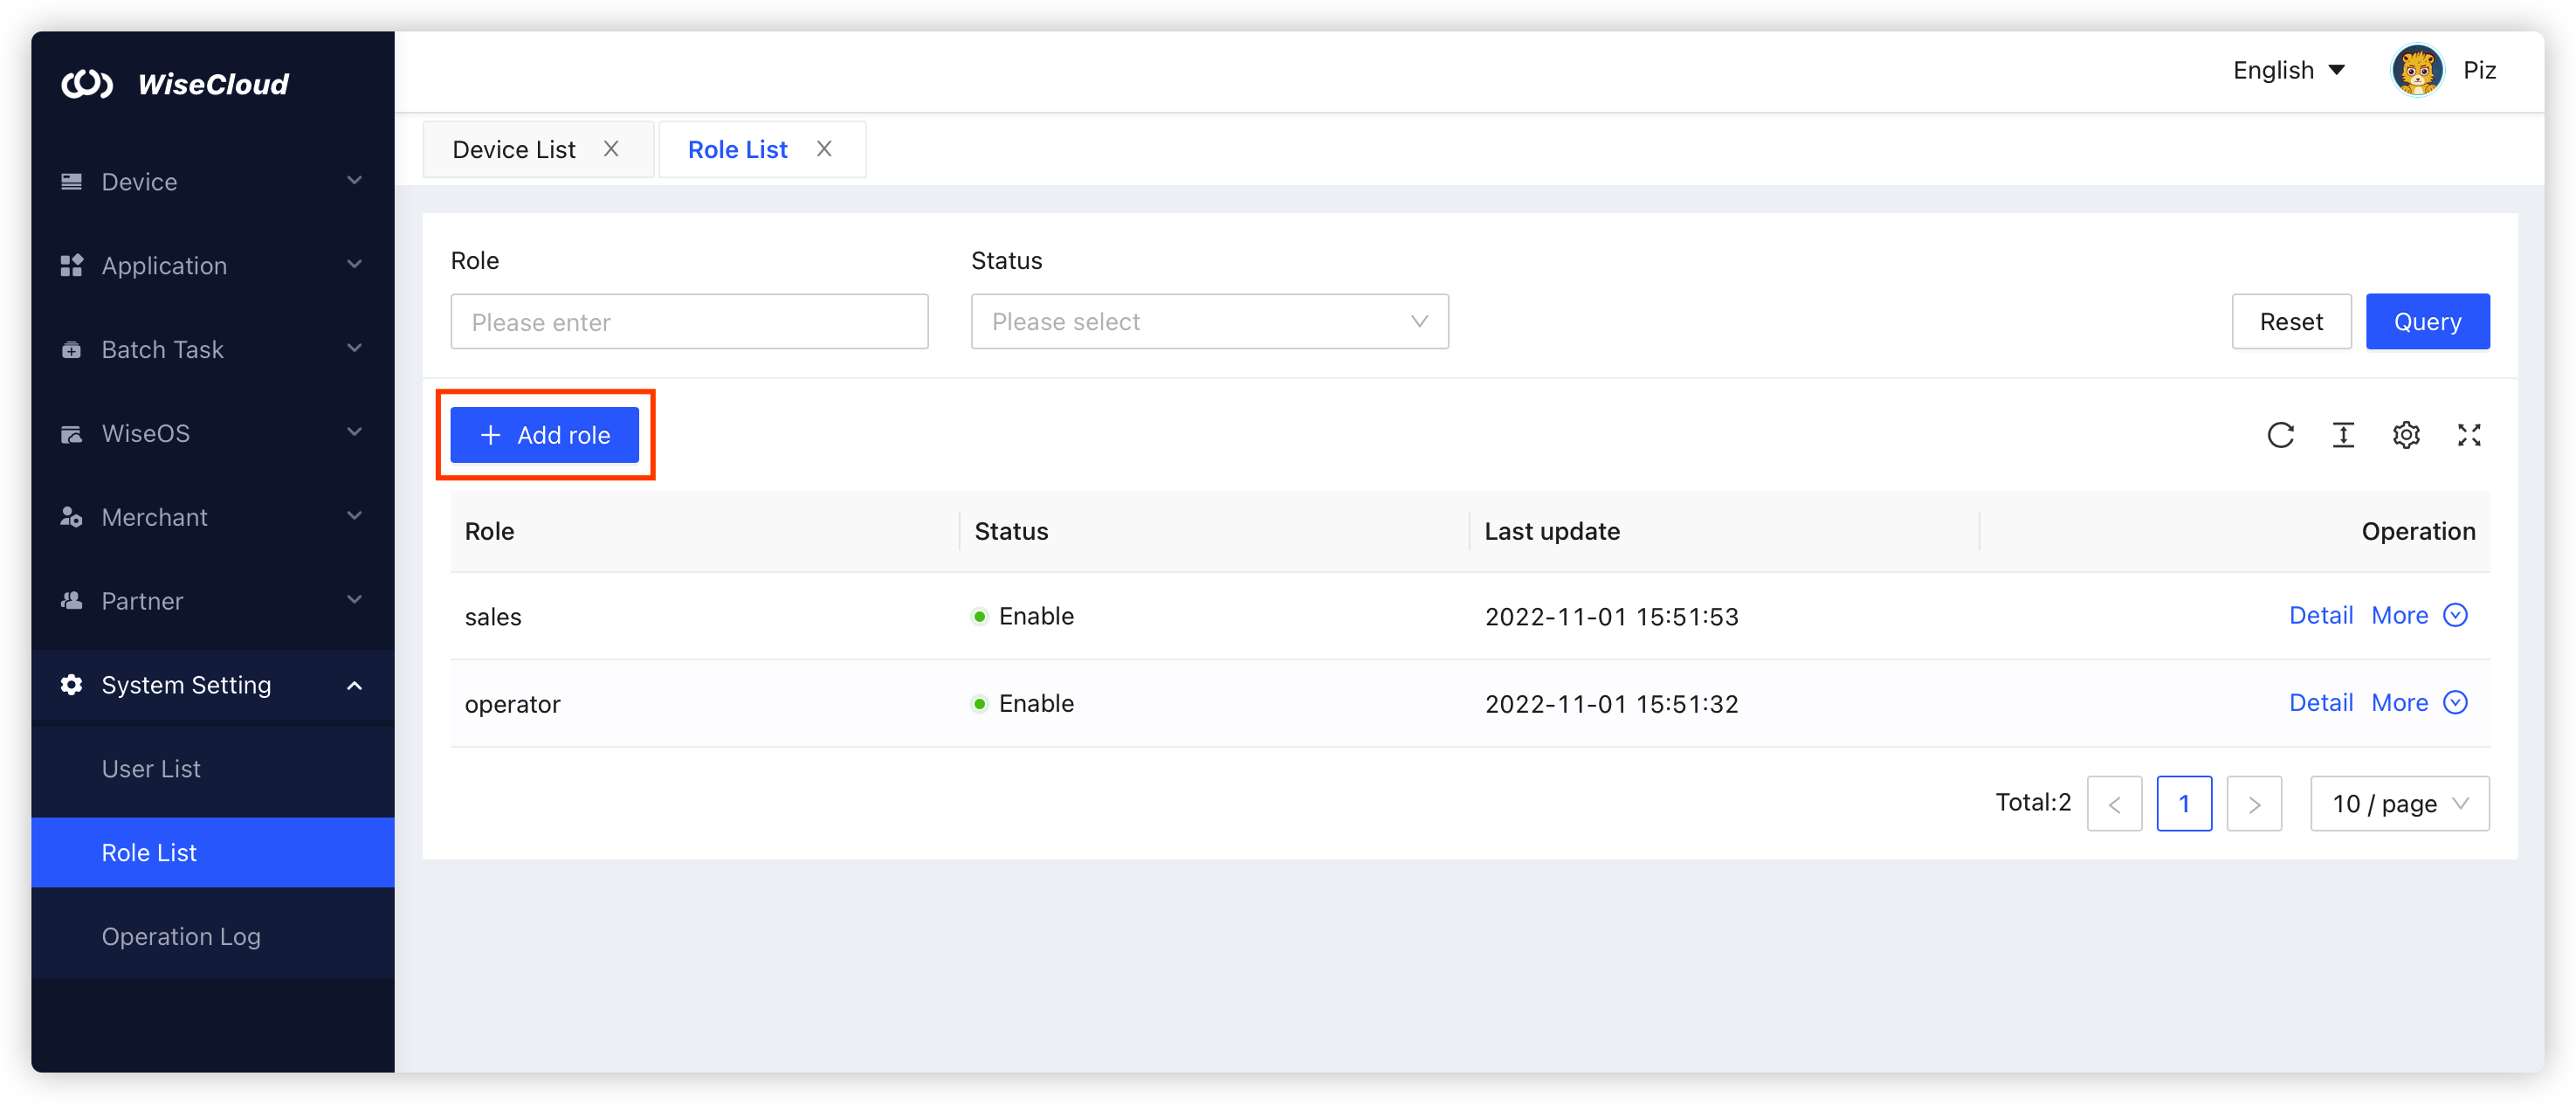Open the table column settings gear
The height and width of the screenshot is (1104, 2576).
(2406, 435)
